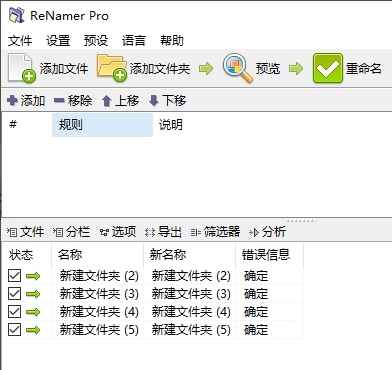
Task: Click the 说明 column header
Action: (171, 125)
